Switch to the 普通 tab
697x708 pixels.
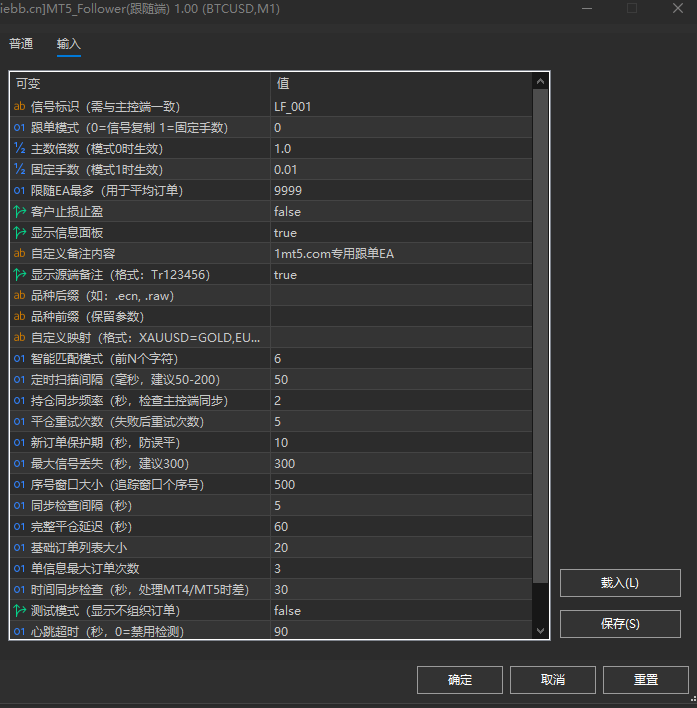pyautogui.click(x=21, y=44)
